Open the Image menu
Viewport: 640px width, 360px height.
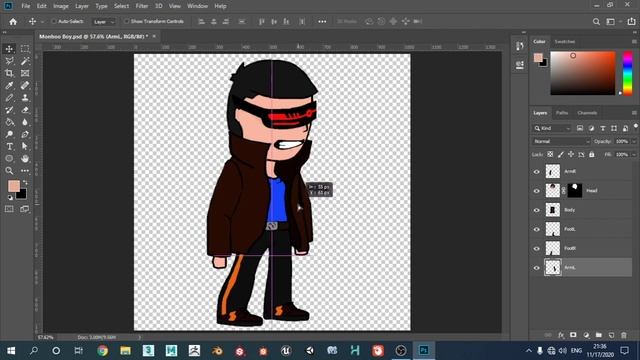[61, 6]
